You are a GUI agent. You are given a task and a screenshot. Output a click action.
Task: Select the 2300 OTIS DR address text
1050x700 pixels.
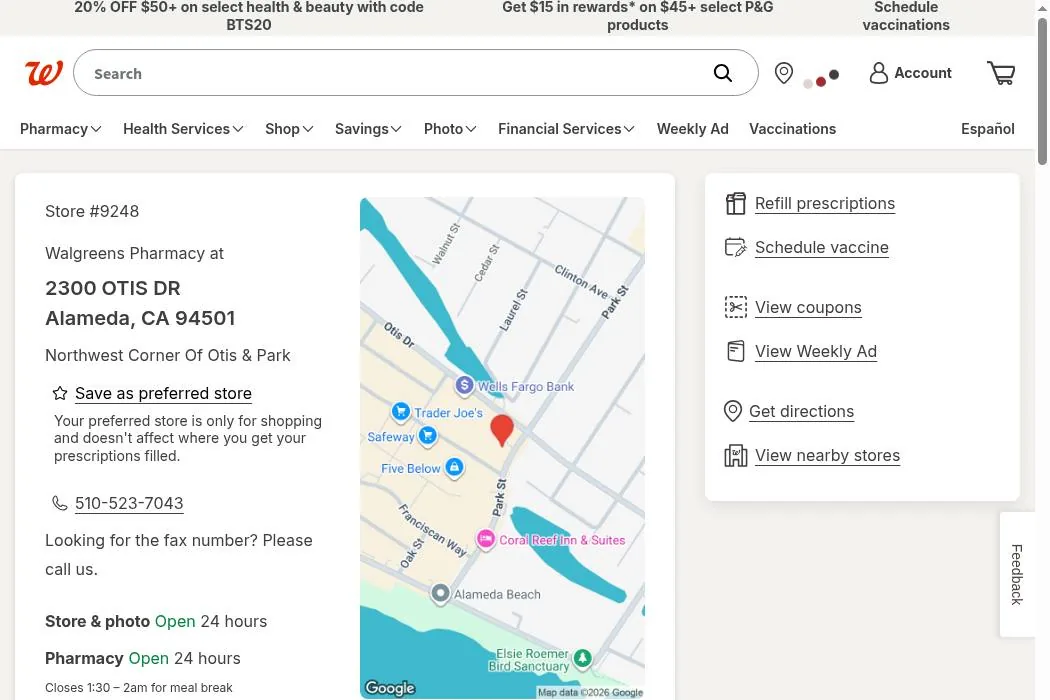112,288
